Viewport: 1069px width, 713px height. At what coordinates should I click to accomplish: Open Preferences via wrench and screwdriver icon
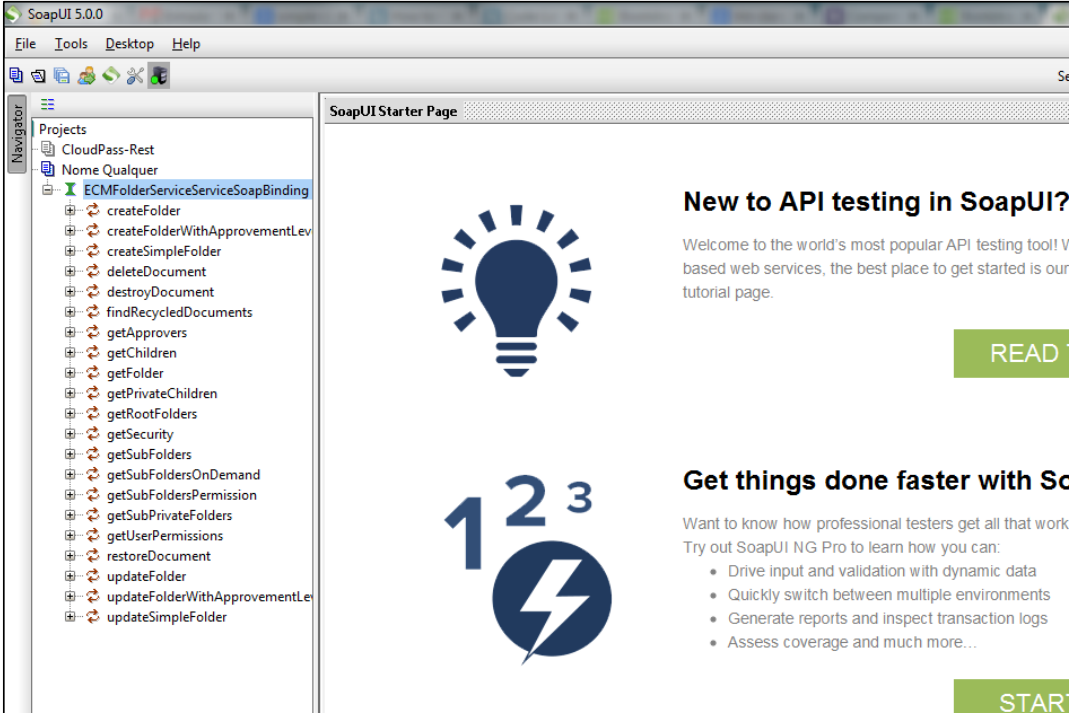(135, 76)
